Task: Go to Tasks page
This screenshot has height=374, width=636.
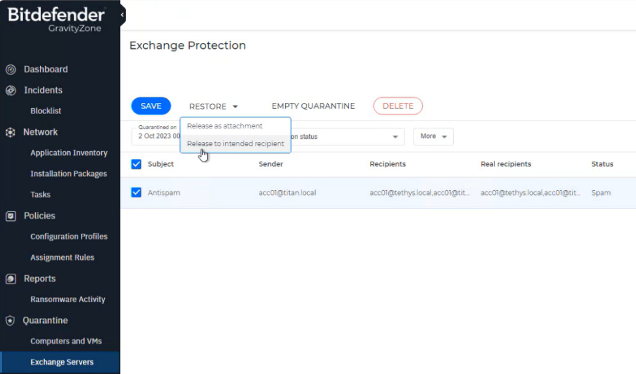Action: pos(40,195)
